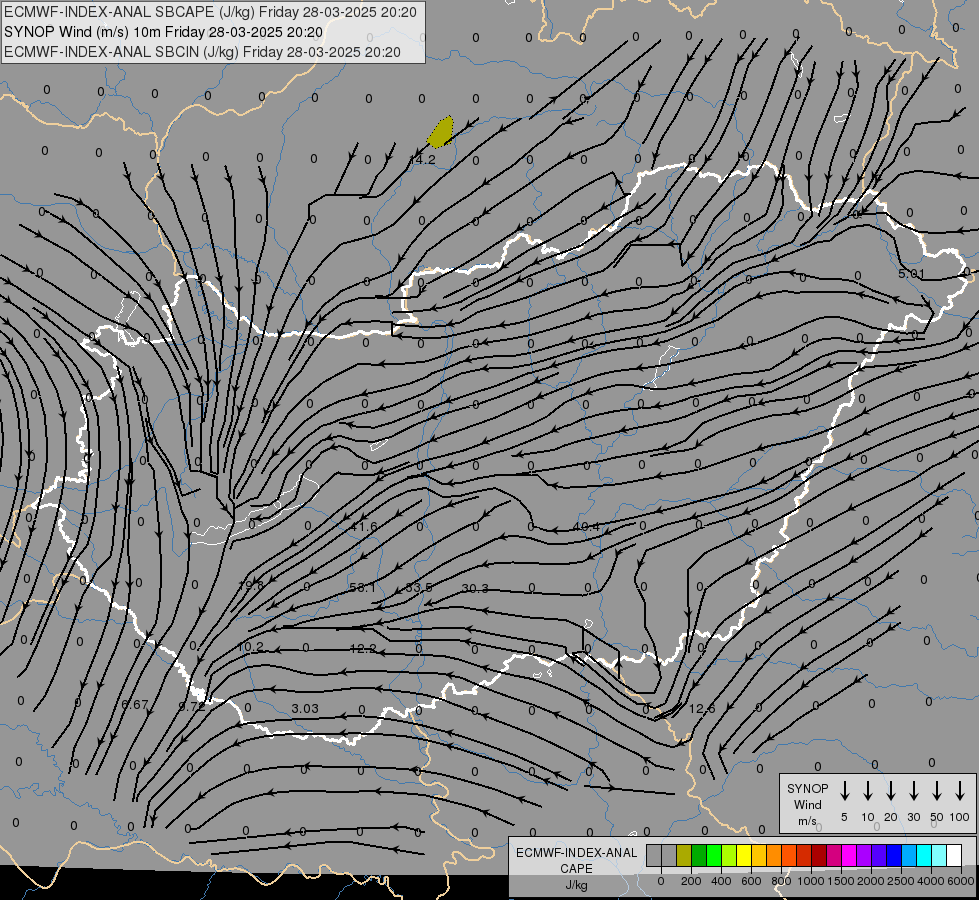Click the wind legend arrow for 5 m/s
Screen dimensions: 979x900
tap(844, 791)
